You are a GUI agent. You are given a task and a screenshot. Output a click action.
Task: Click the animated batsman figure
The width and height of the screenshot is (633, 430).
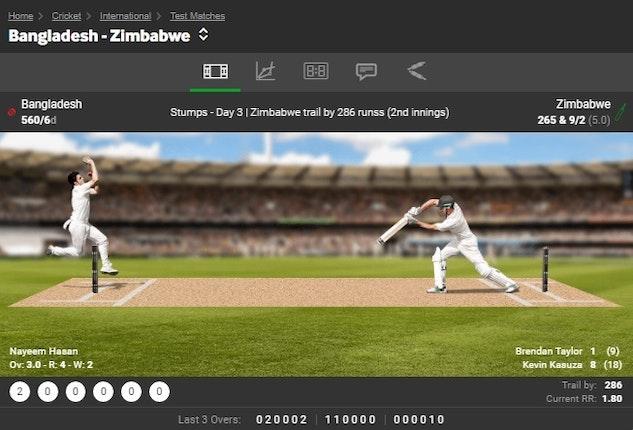(x=448, y=244)
